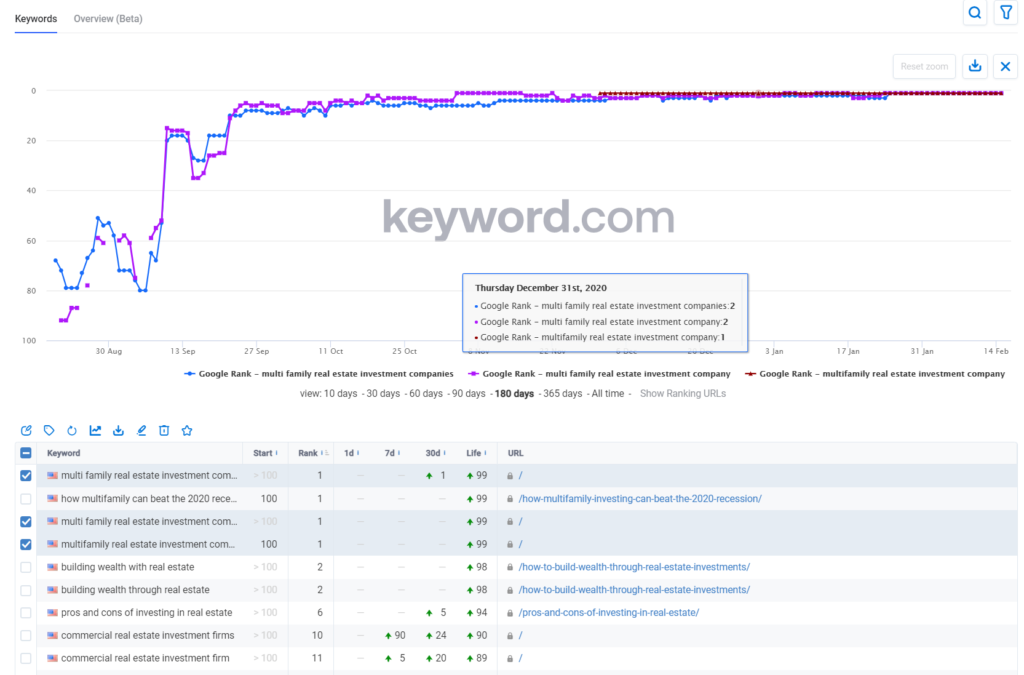The height and width of the screenshot is (675, 1024).
Task: Open the how-multifamily-investing-can-beat-the-2020-recession URL
Action: pos(640,499)
